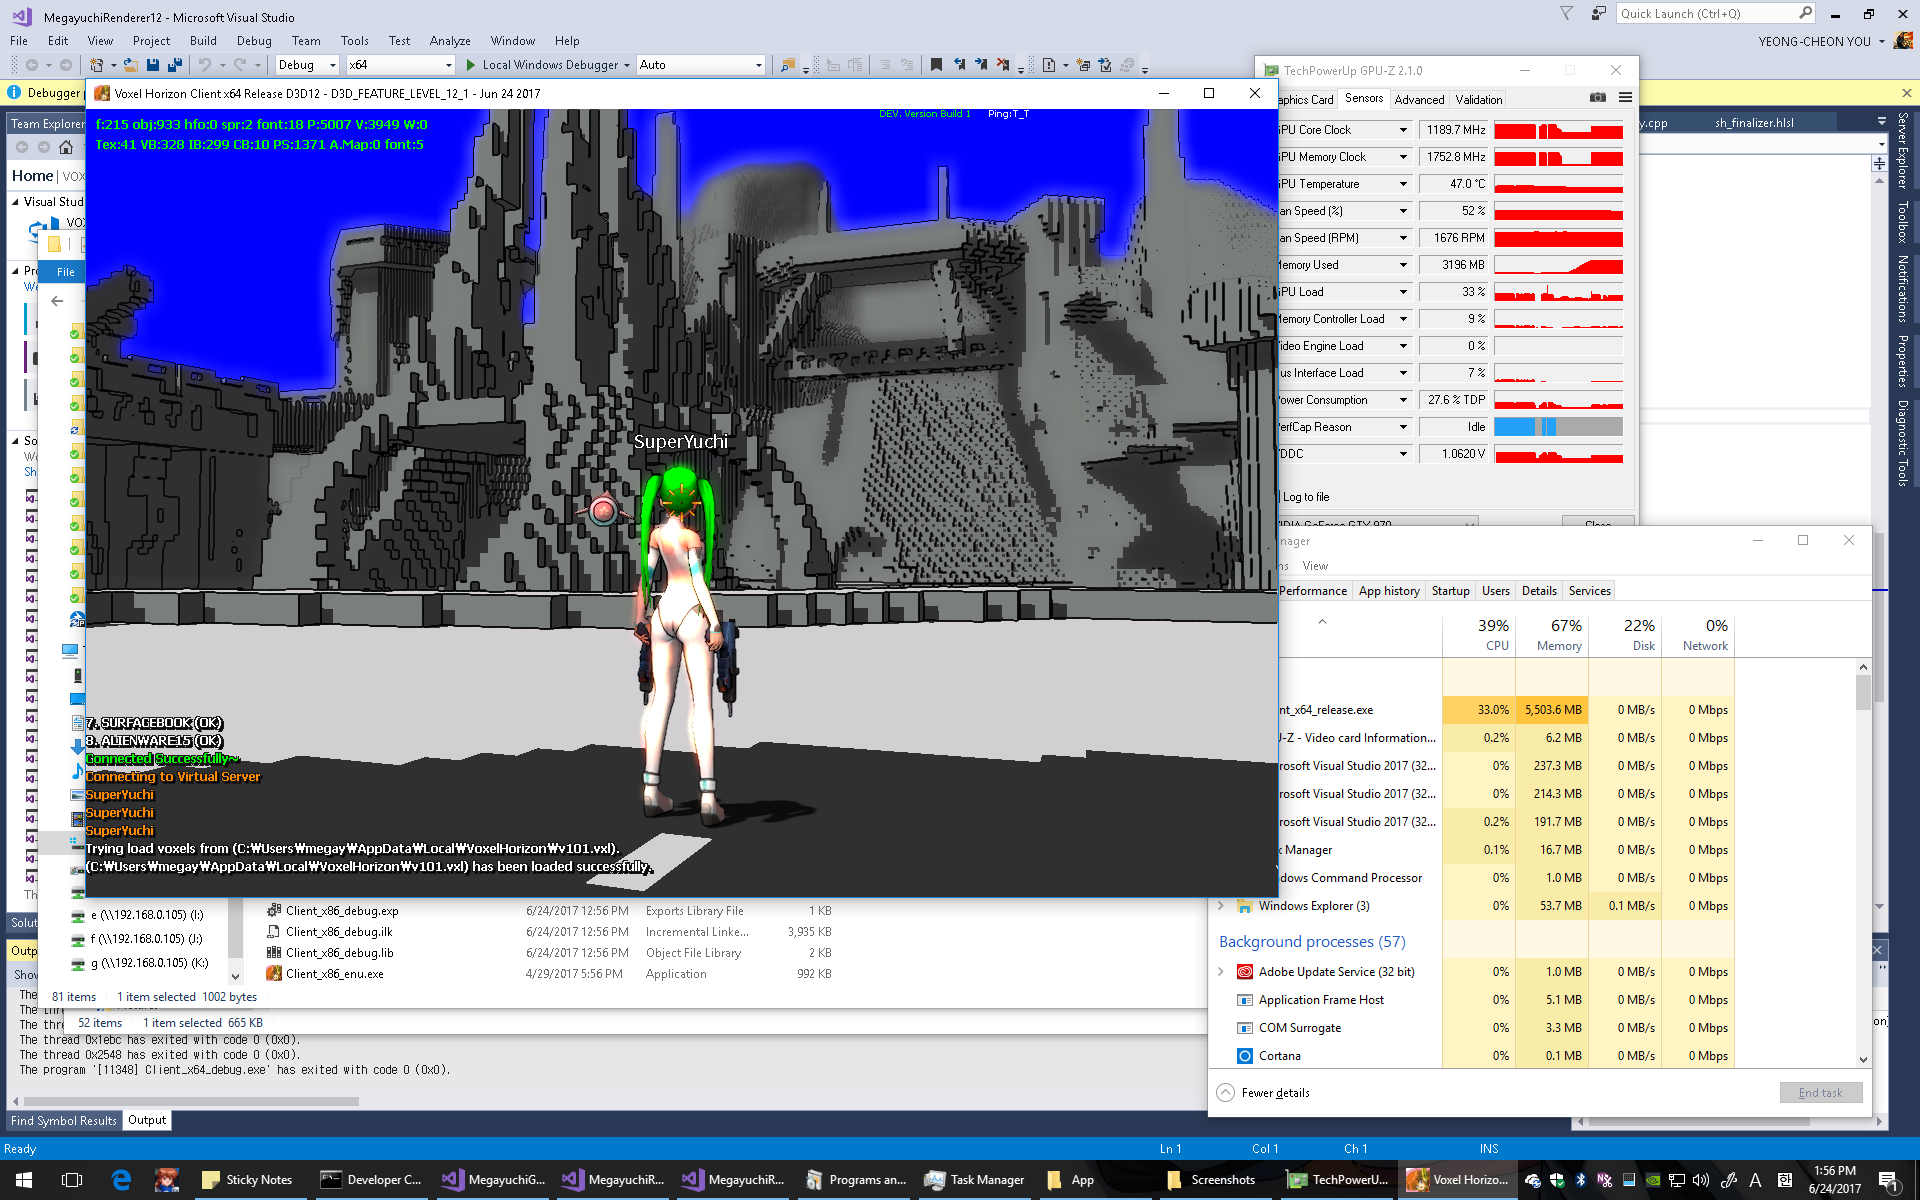Click the Undo arrow in toolbar
The image size is (1920, 1200).
coord(204,65)
